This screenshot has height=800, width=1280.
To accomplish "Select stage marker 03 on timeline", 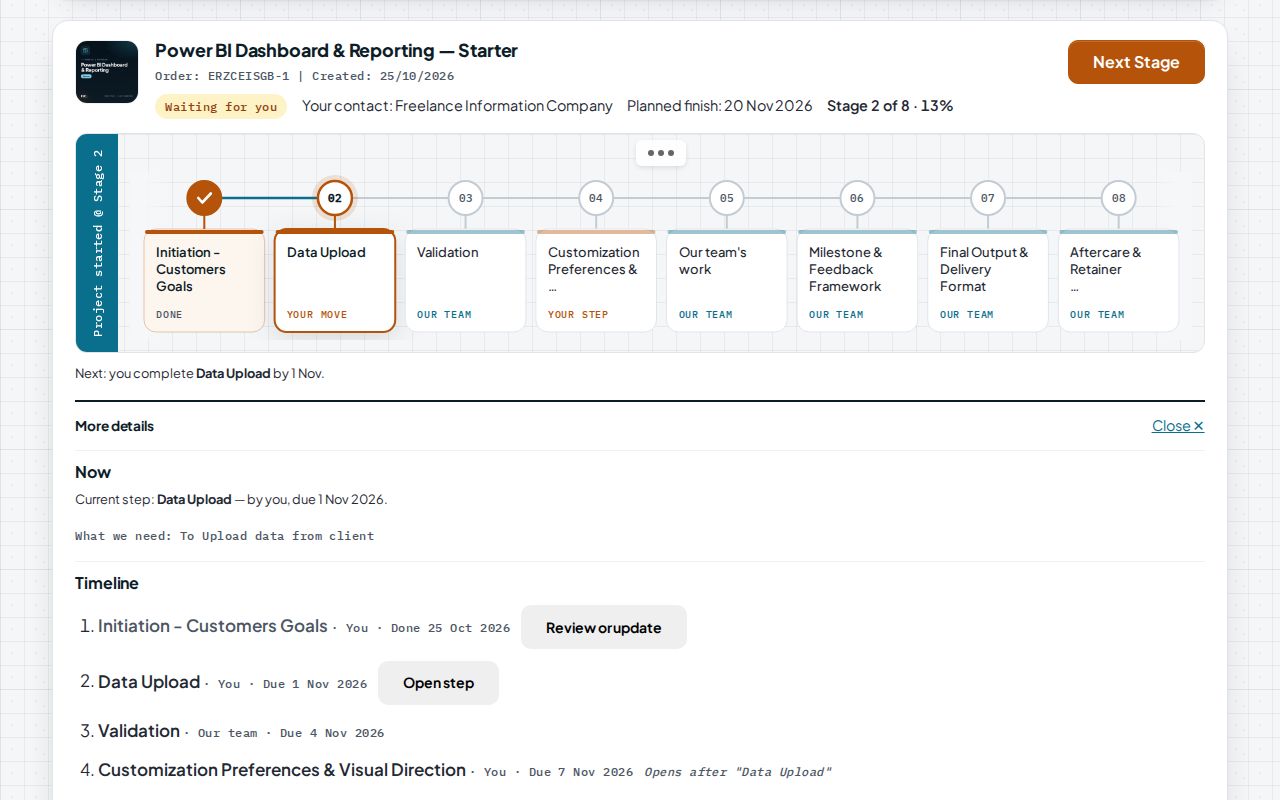I will [465, 198].
